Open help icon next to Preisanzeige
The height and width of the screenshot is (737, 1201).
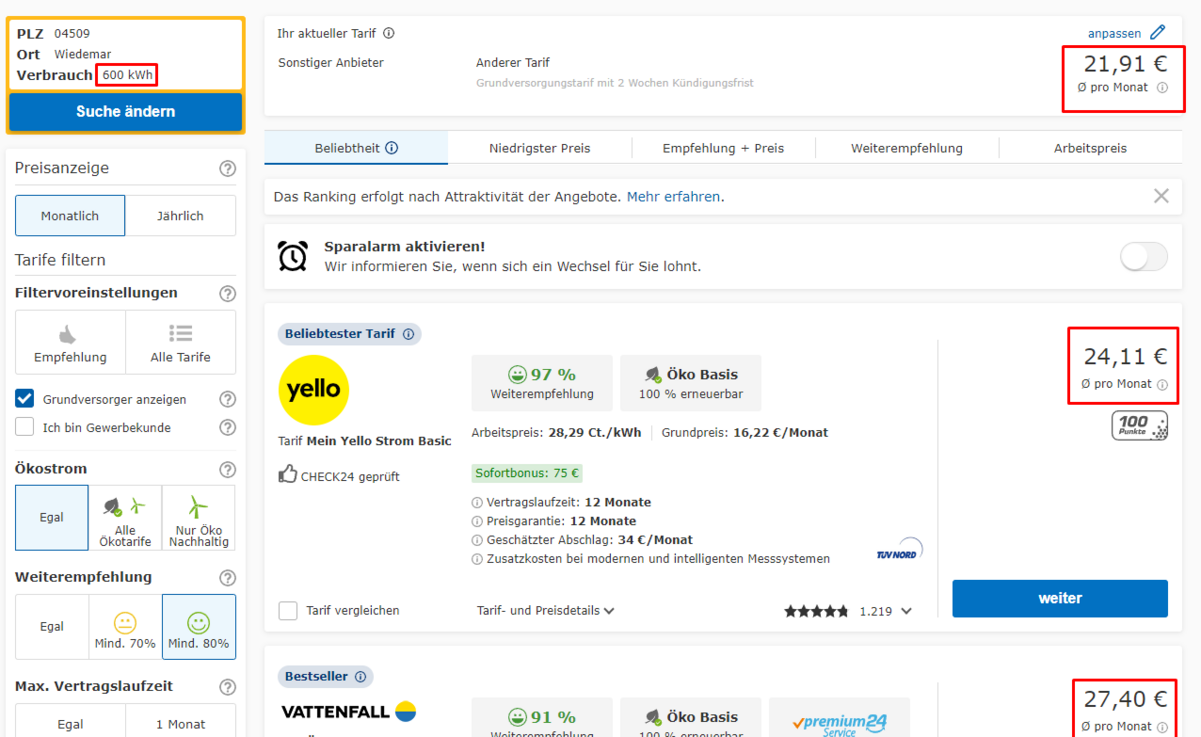coord(227,168)
